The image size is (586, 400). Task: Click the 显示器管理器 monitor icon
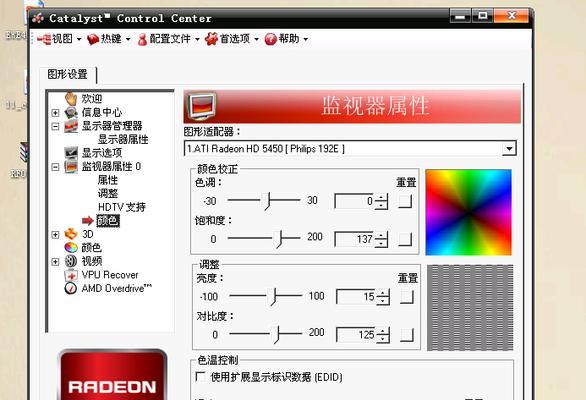71,126
